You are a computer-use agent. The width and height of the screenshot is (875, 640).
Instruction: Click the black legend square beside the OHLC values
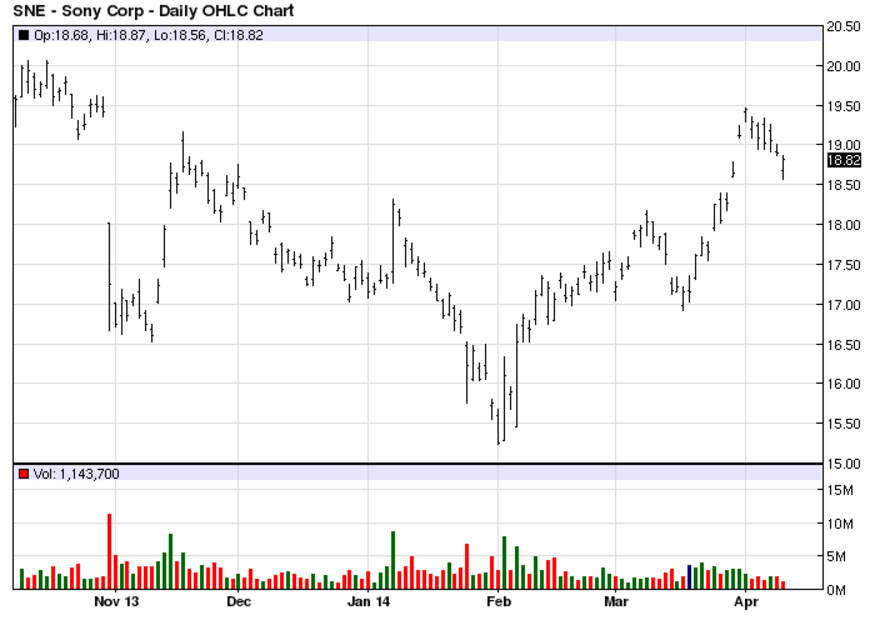coord(23,35)
